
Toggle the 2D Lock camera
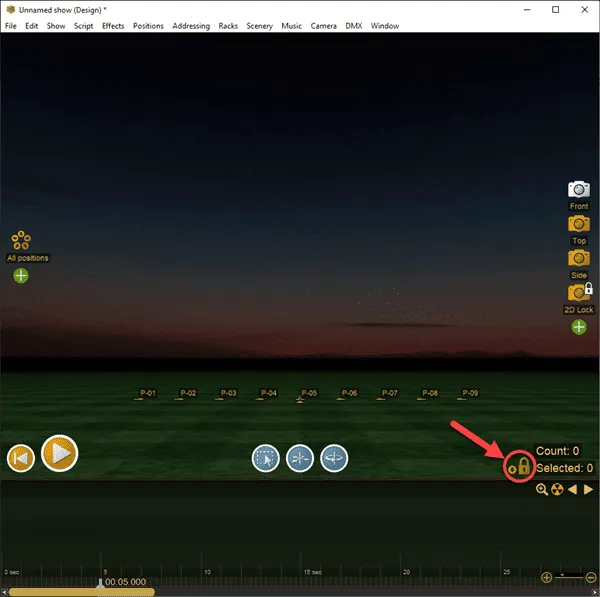pos(579,293)
